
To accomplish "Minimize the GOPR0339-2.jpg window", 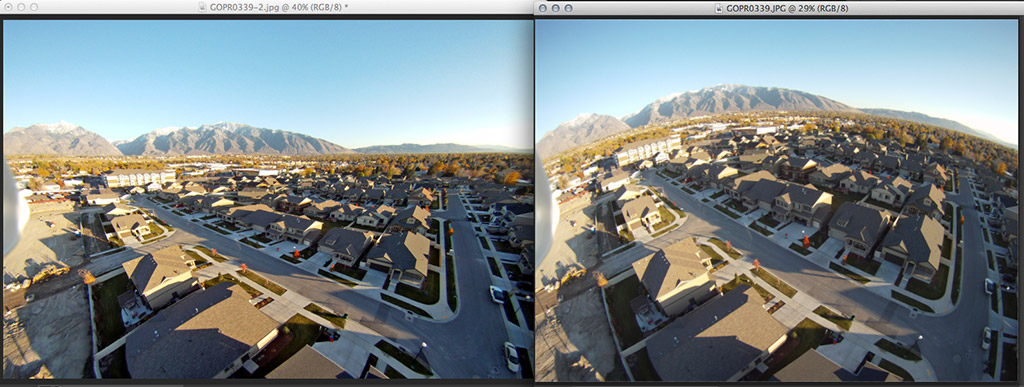I will [x=21, y=7].
